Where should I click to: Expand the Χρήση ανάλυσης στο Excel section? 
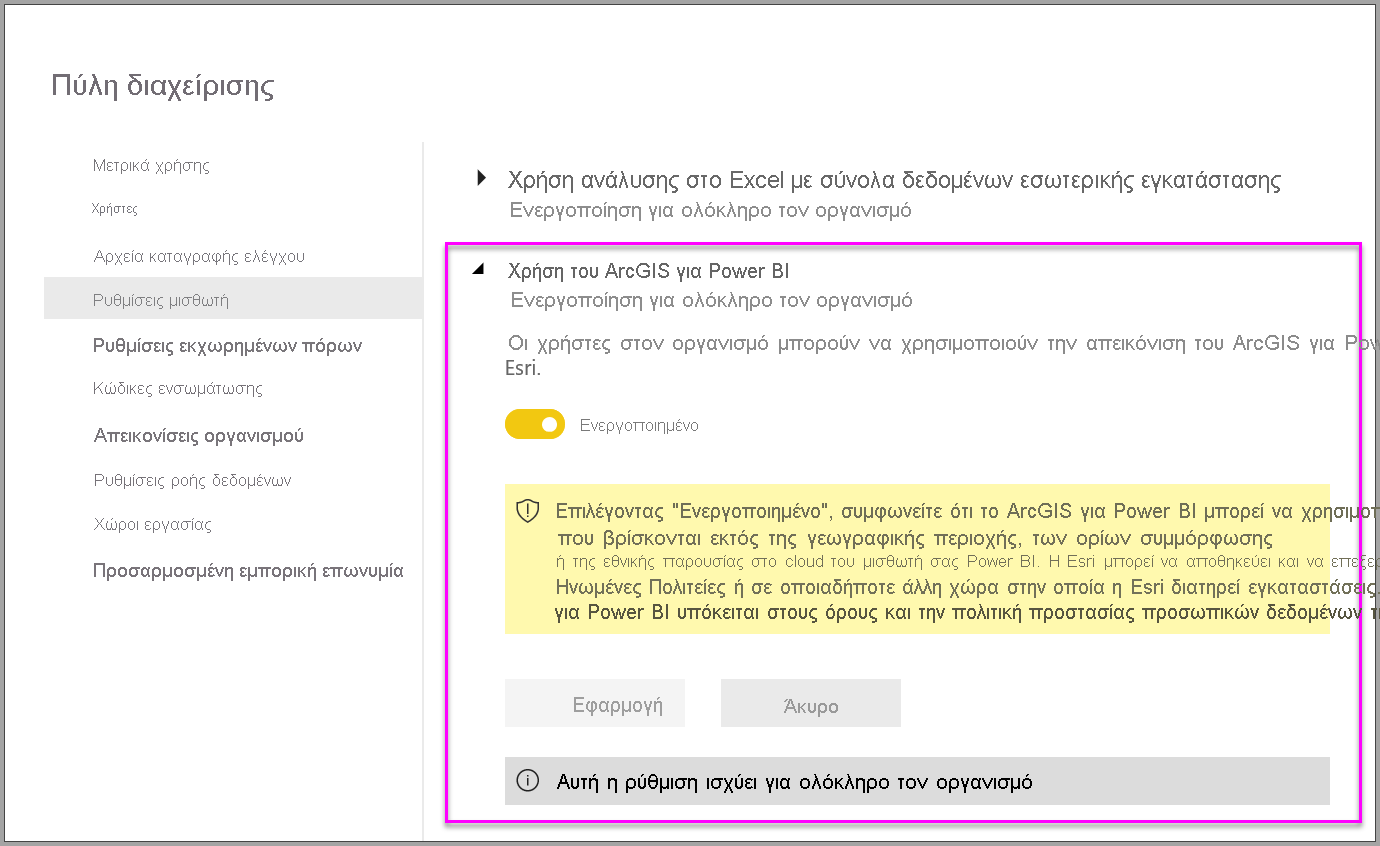pyautogui.click(x=482, y=179)
